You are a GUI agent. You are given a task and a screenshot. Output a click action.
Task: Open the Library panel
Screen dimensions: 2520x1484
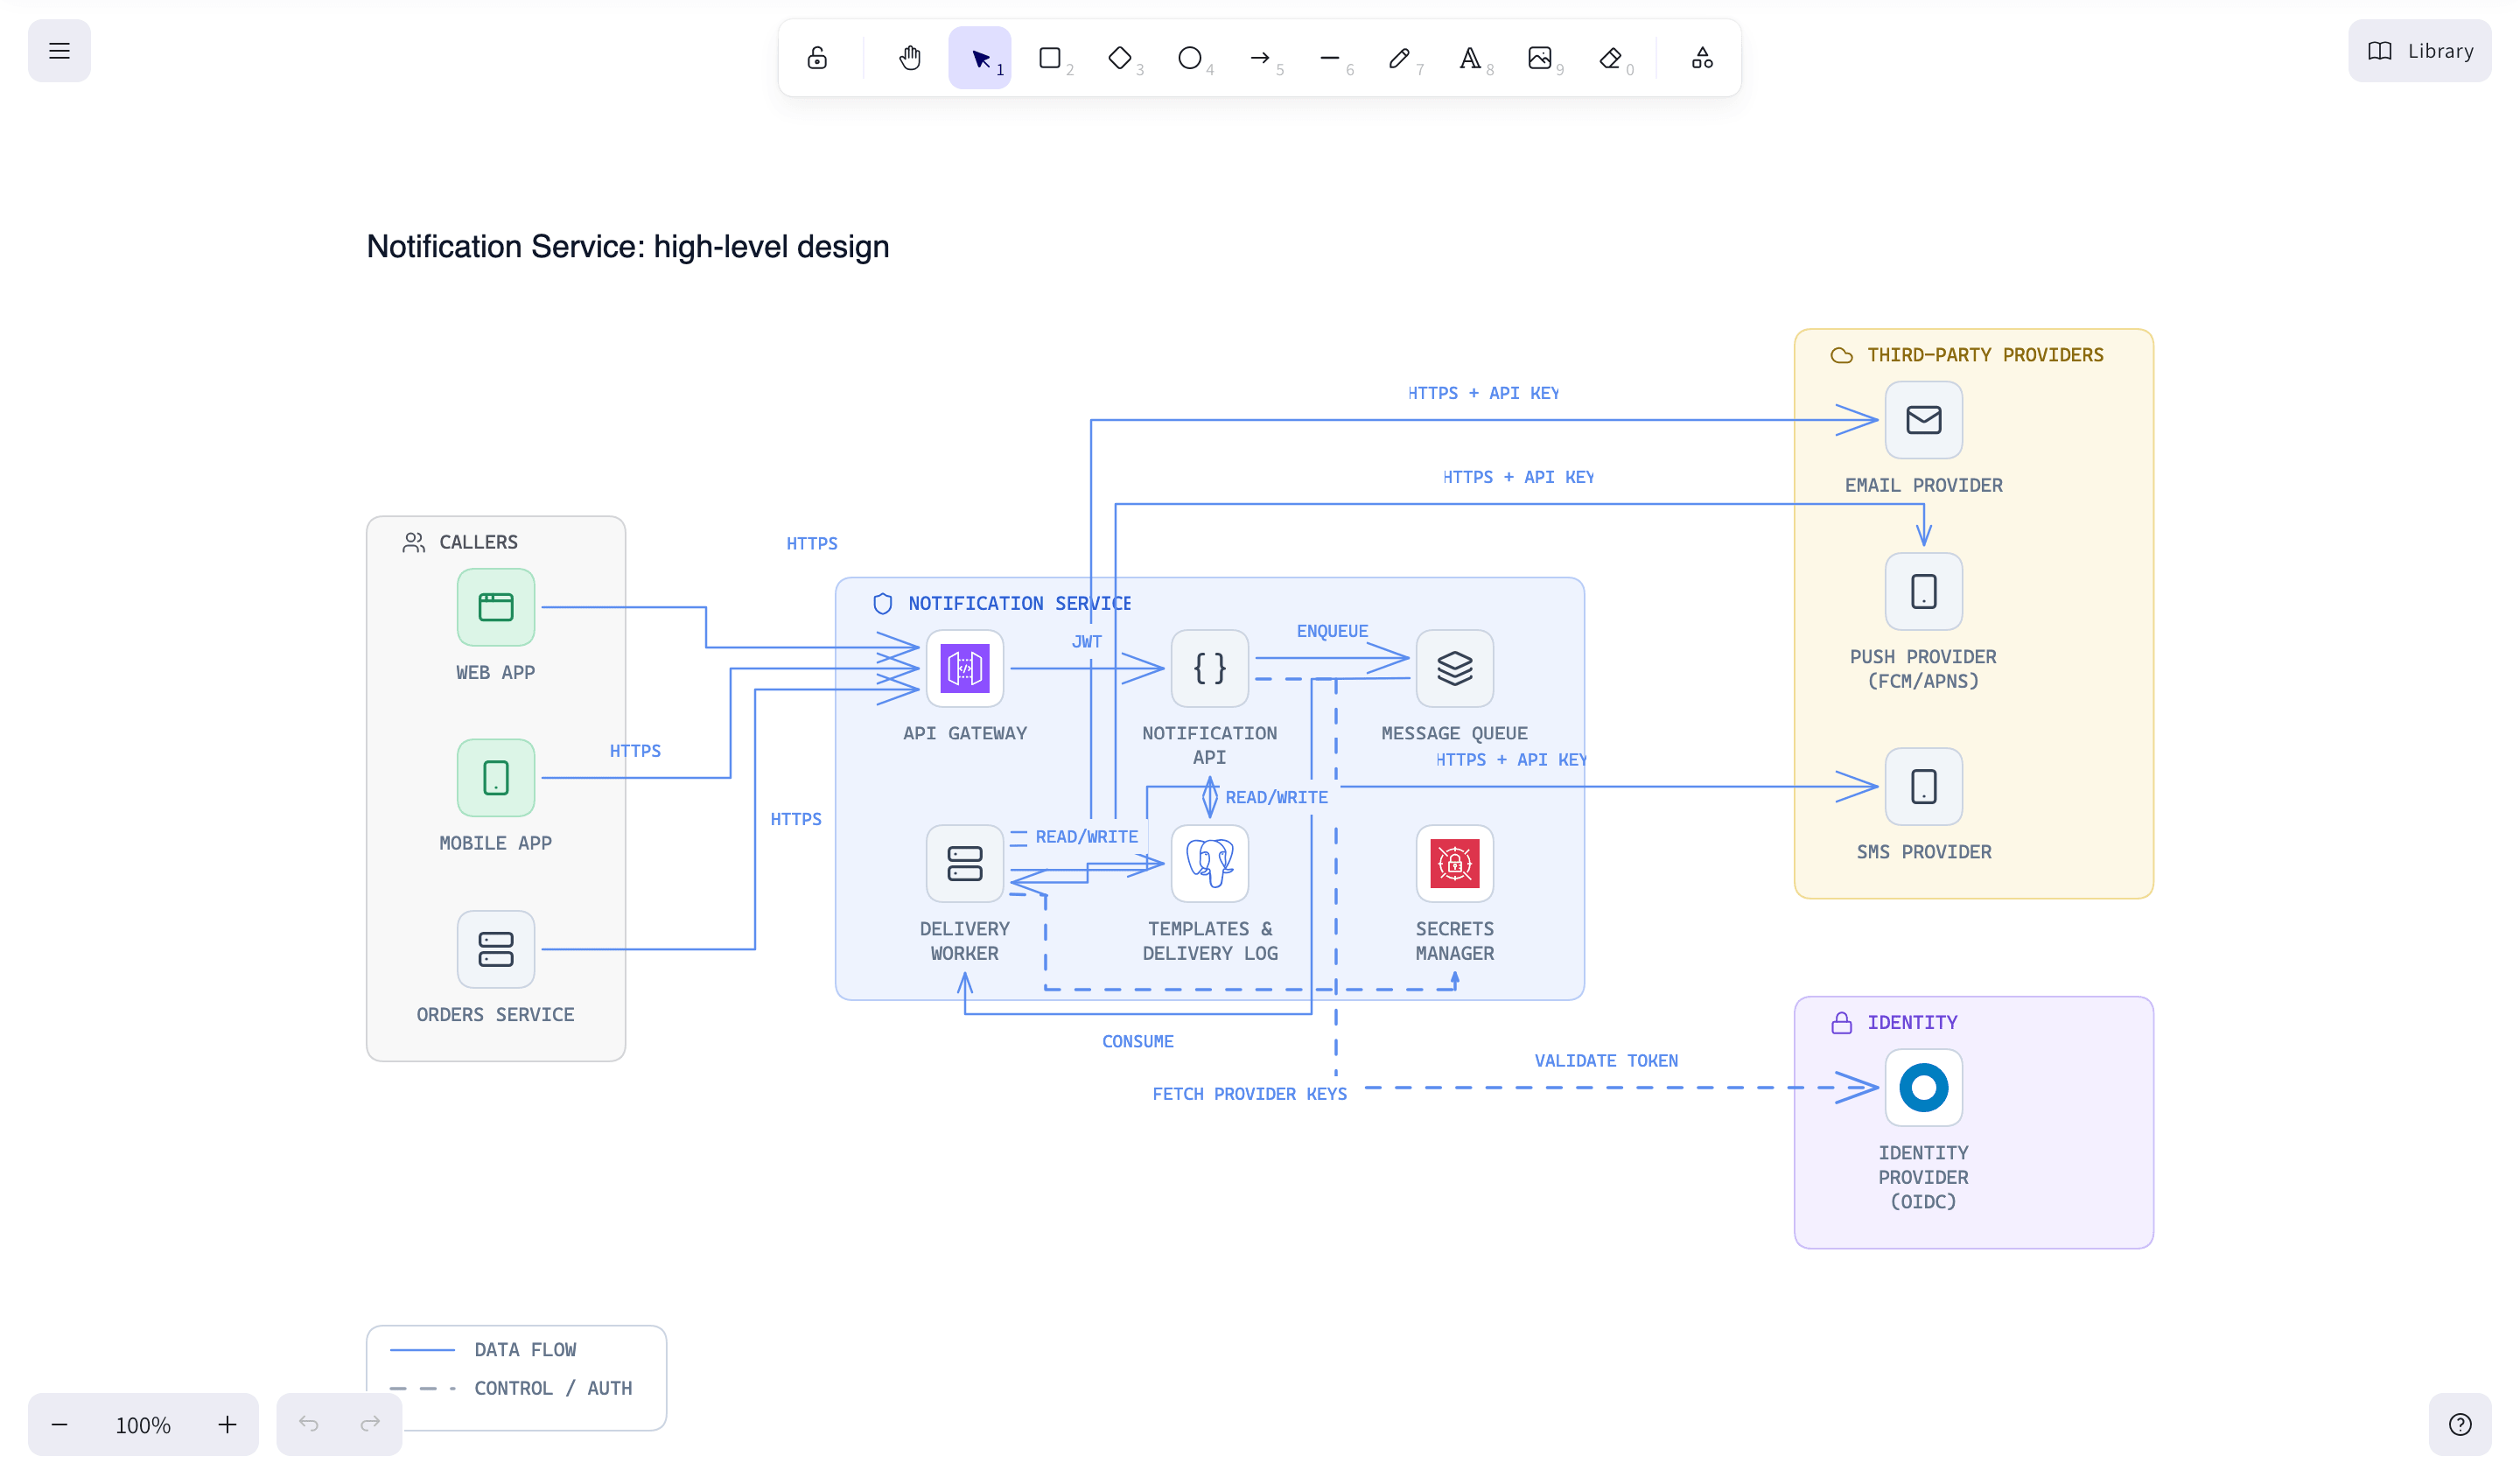2420,51
